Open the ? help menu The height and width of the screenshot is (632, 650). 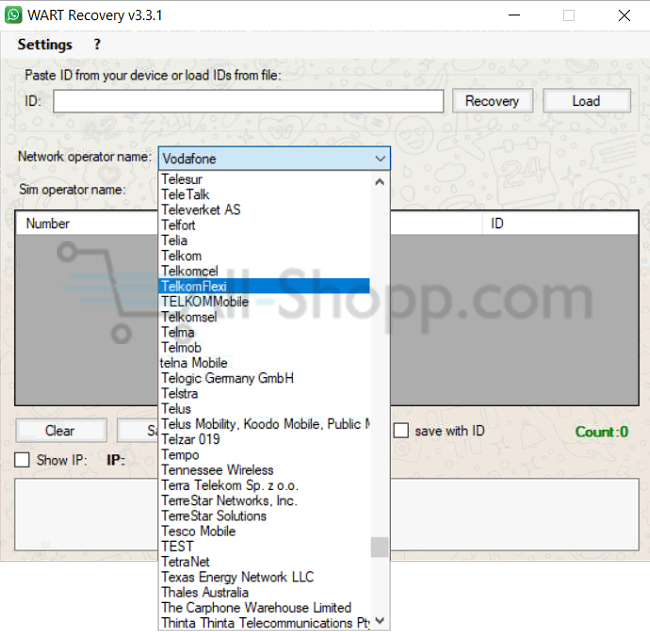97,45
